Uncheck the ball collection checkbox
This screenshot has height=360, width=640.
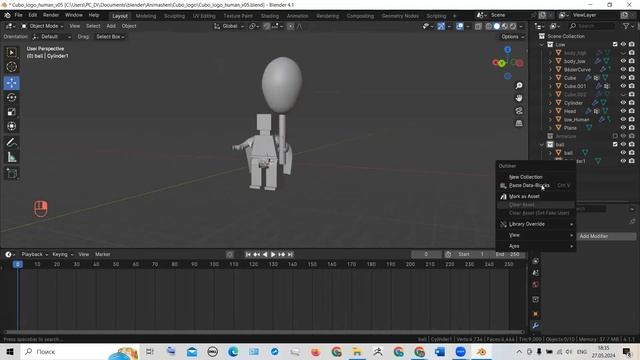tap(615, 144)
